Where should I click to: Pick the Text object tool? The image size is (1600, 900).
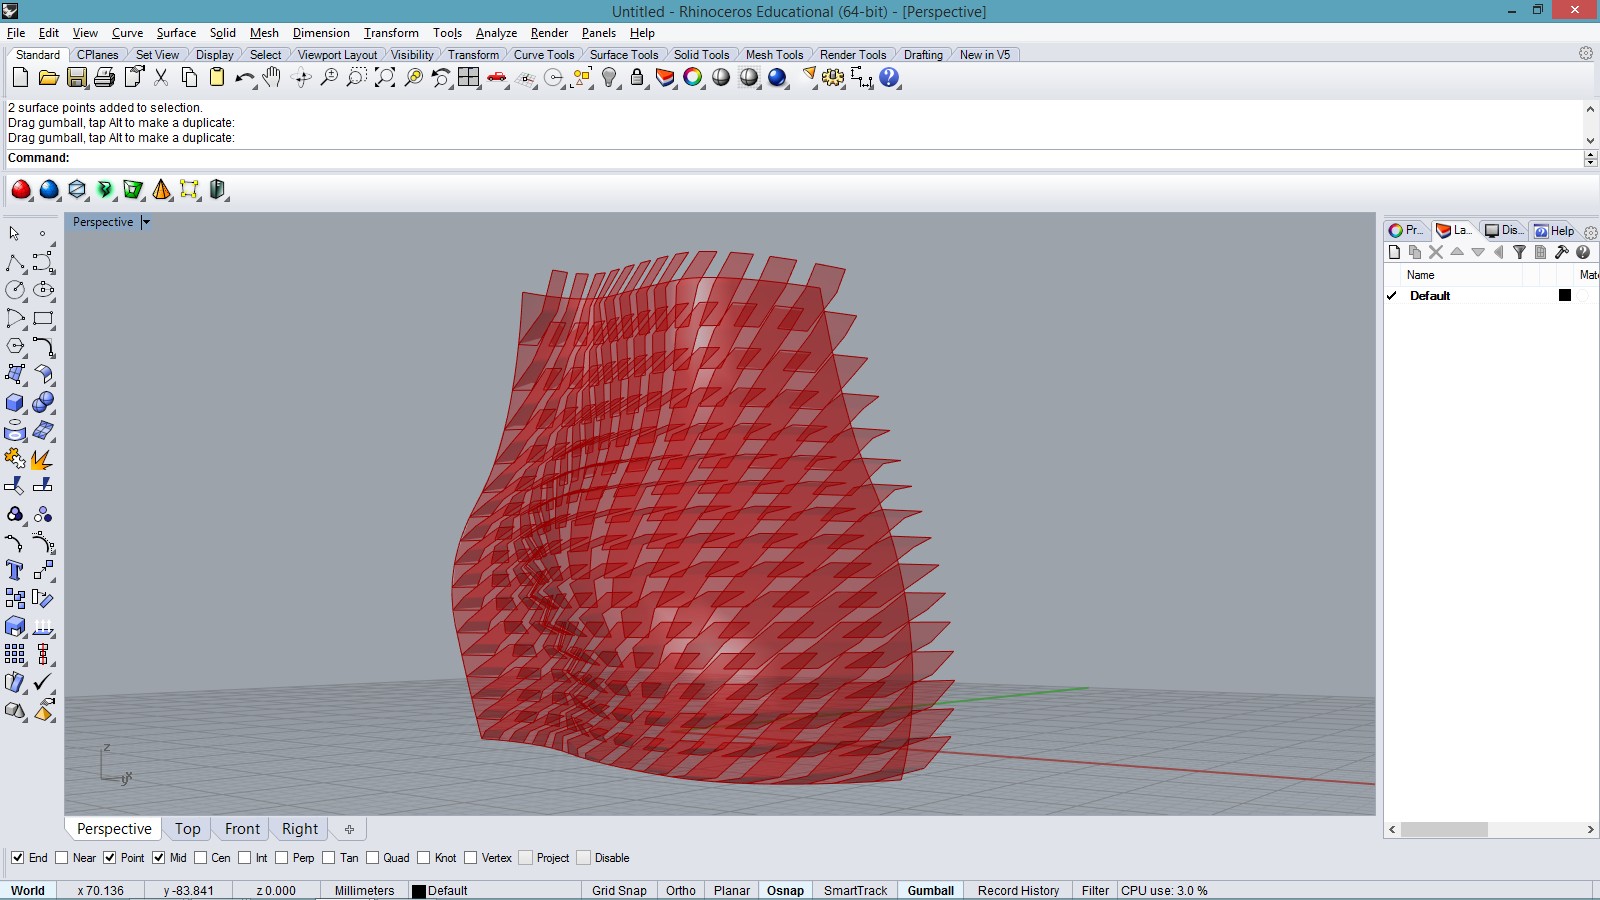(15, 570)
